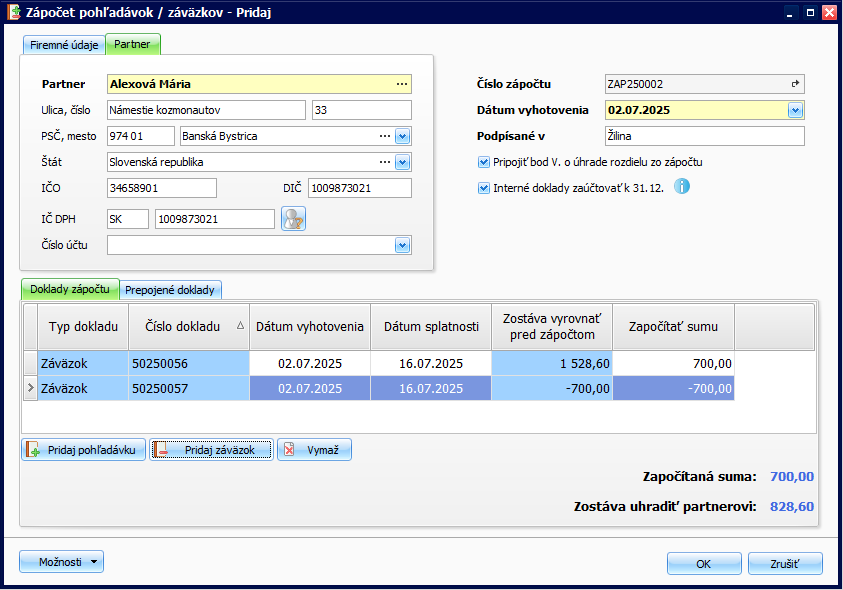Click the Podpísané v input field

coord(704,136)
